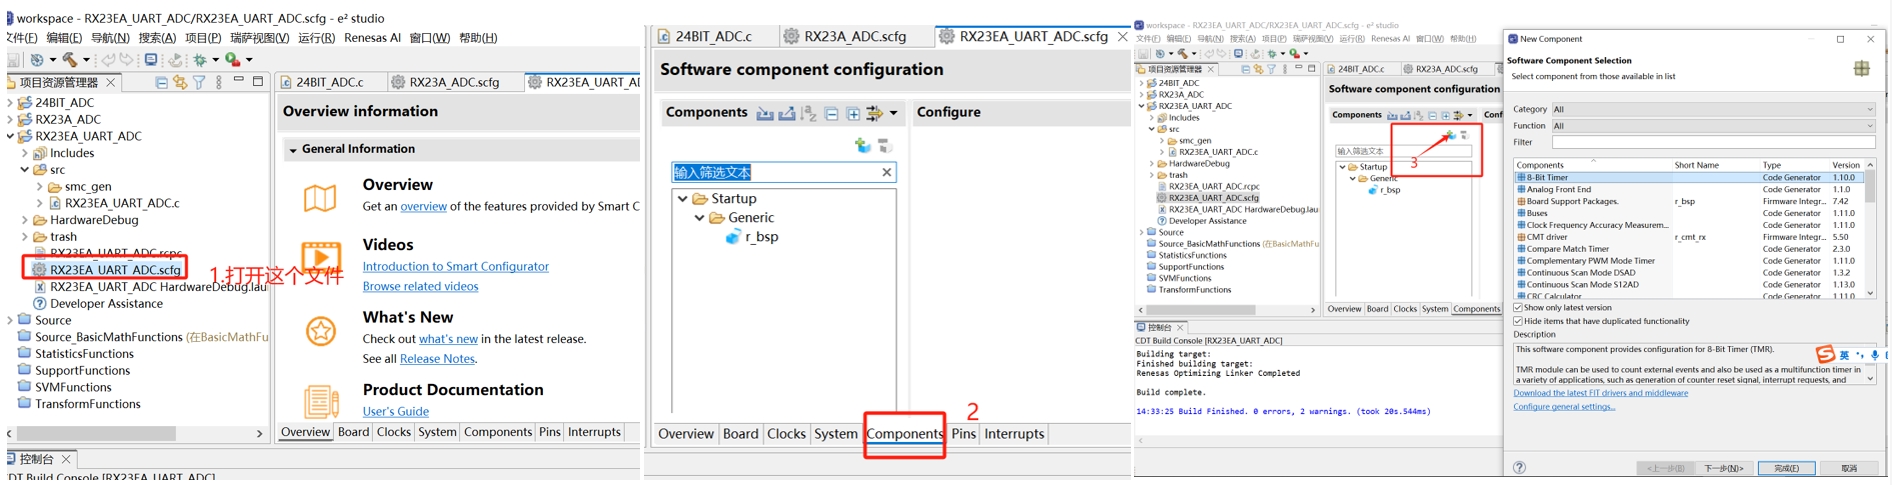Viewport: 1892px width, 485px height.
Task: Open User's Guide link
Action: 396,411
